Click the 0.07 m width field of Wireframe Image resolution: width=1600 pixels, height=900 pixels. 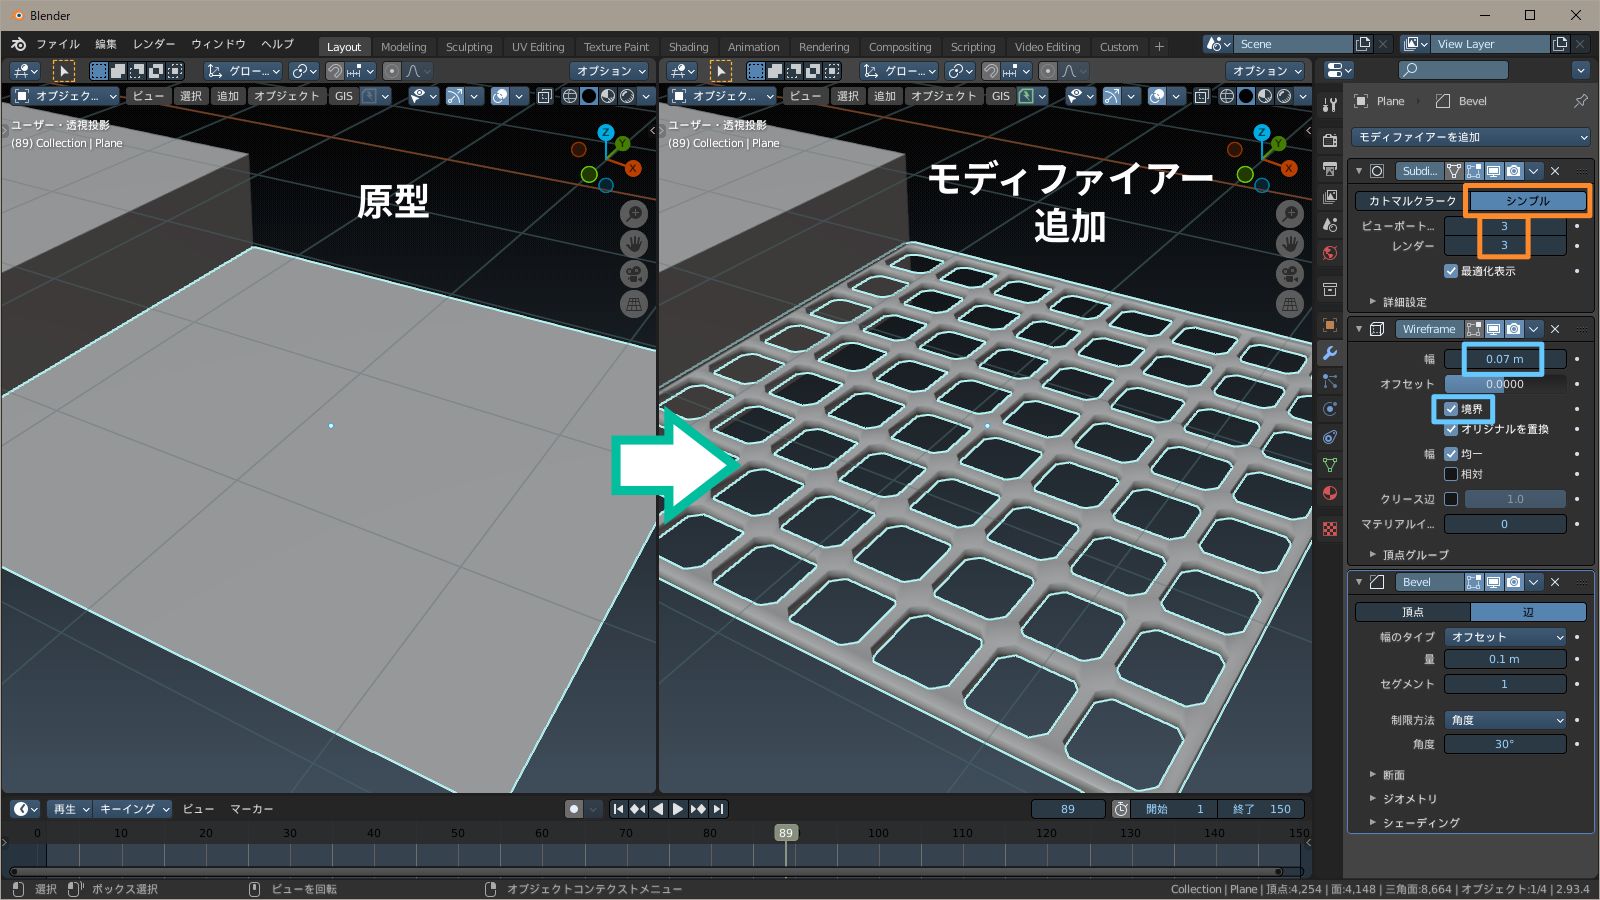tap(1505, 359)
